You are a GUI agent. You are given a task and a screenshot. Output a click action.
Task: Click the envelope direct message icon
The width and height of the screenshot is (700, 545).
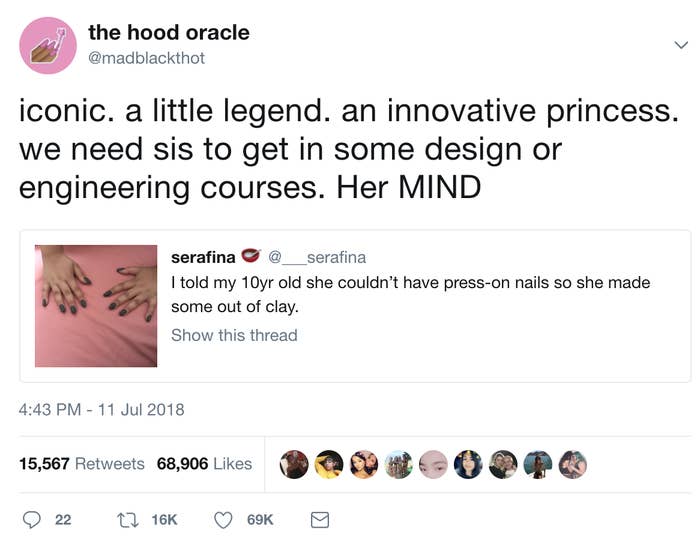320,520
